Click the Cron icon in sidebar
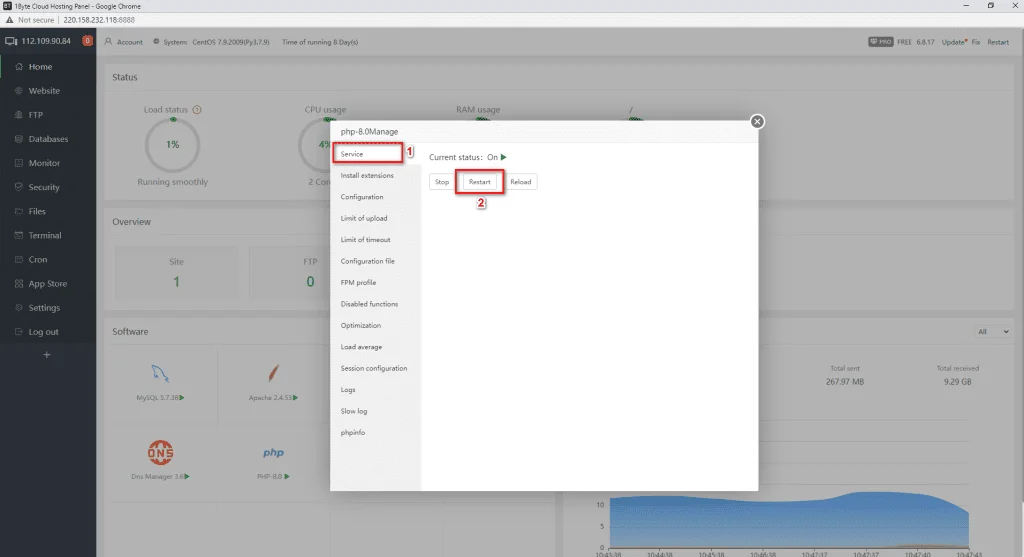Screen dimensions: 1024x557 click(18, 259)
